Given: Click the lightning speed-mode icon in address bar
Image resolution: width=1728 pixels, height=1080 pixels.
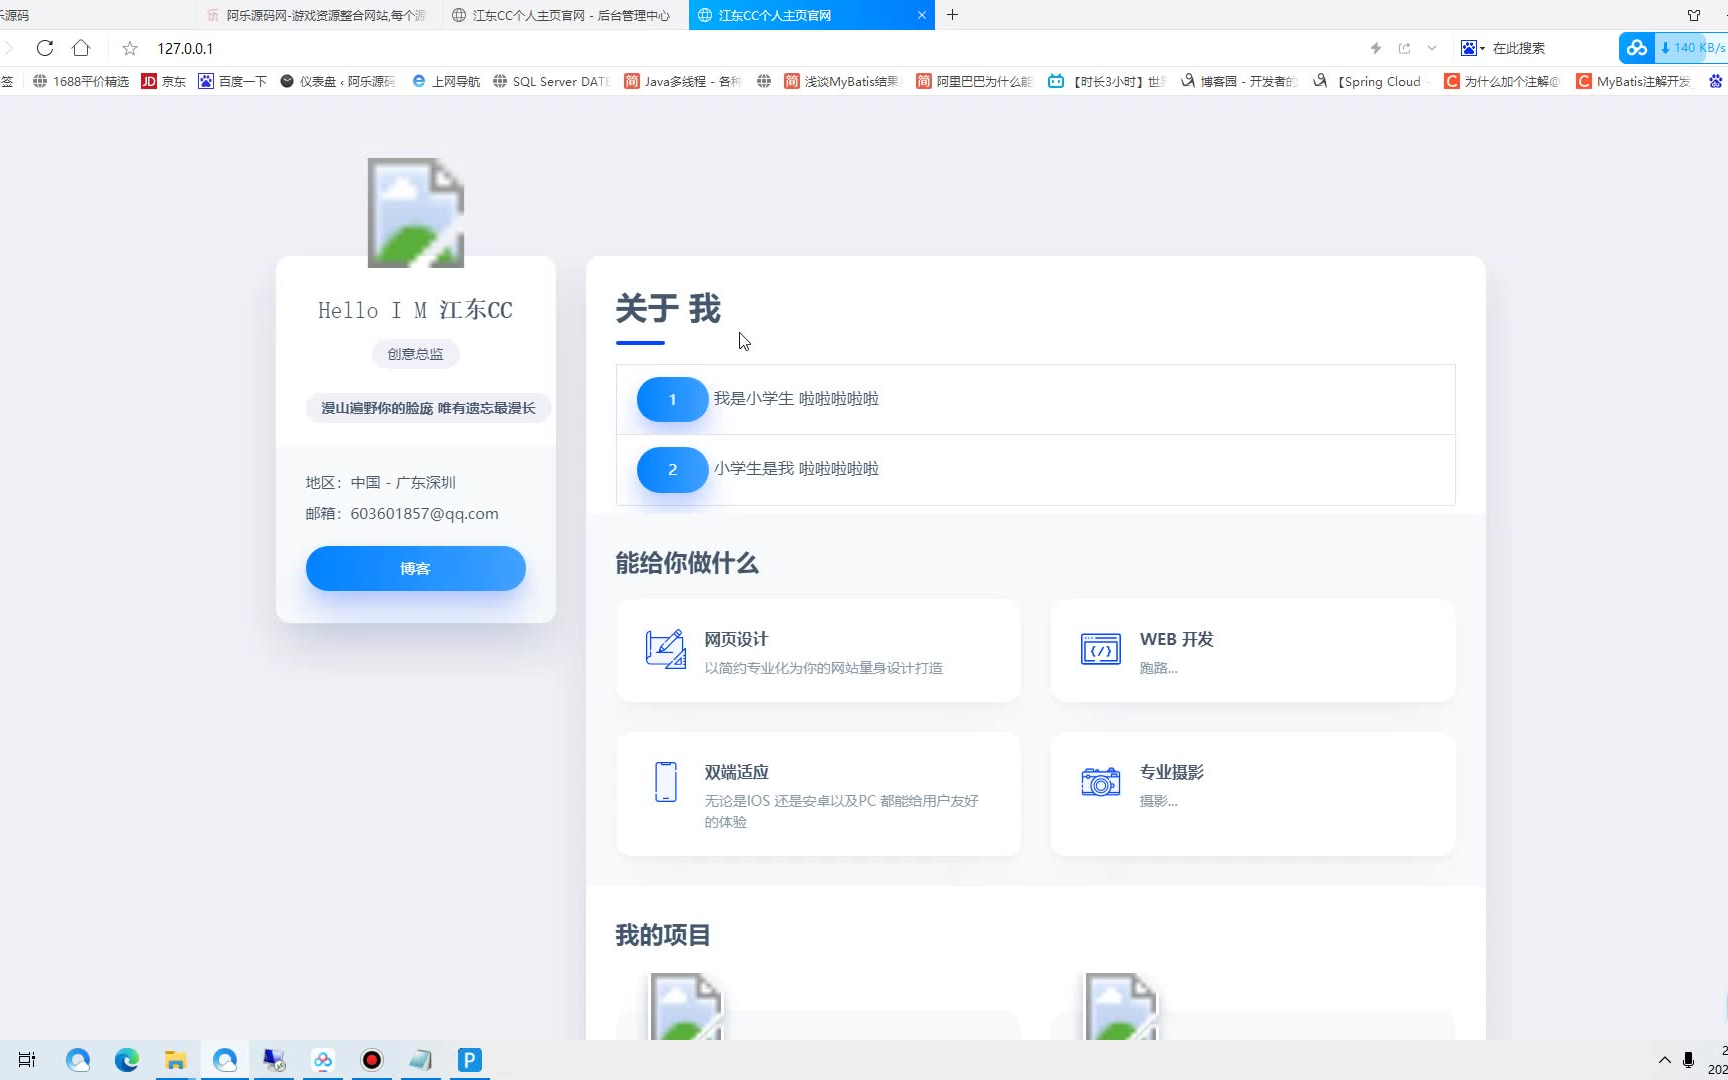Looking at the screenshot, I should click(x=1376, y=48).
